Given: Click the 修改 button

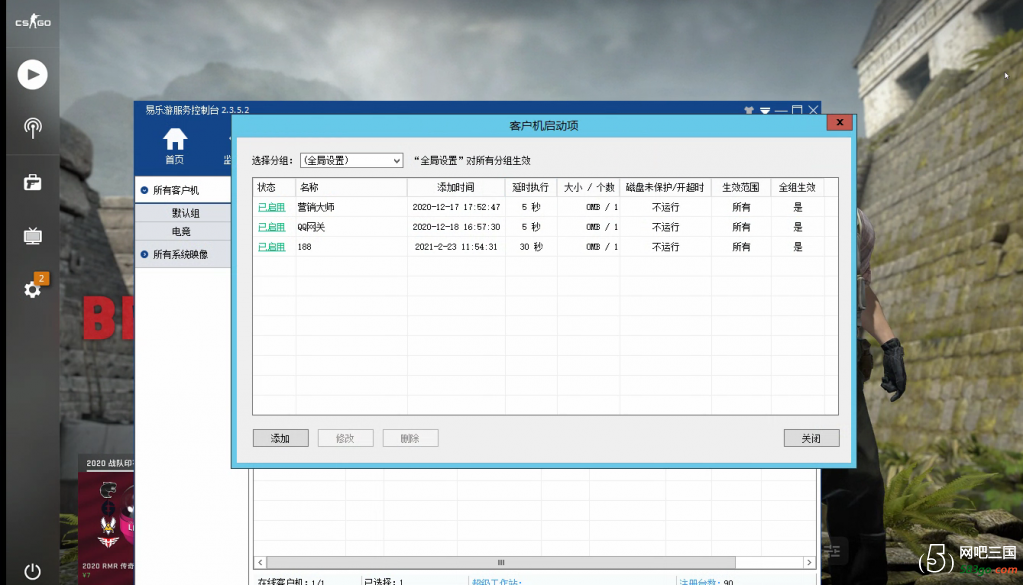Looking at the screenshot, I should click(x=346, y=438).
